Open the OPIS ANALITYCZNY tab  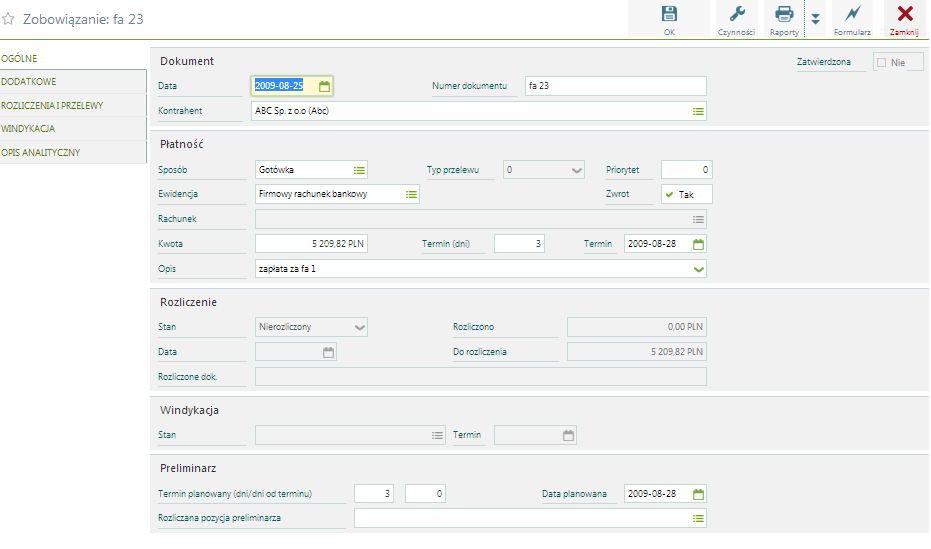[73, 152]
